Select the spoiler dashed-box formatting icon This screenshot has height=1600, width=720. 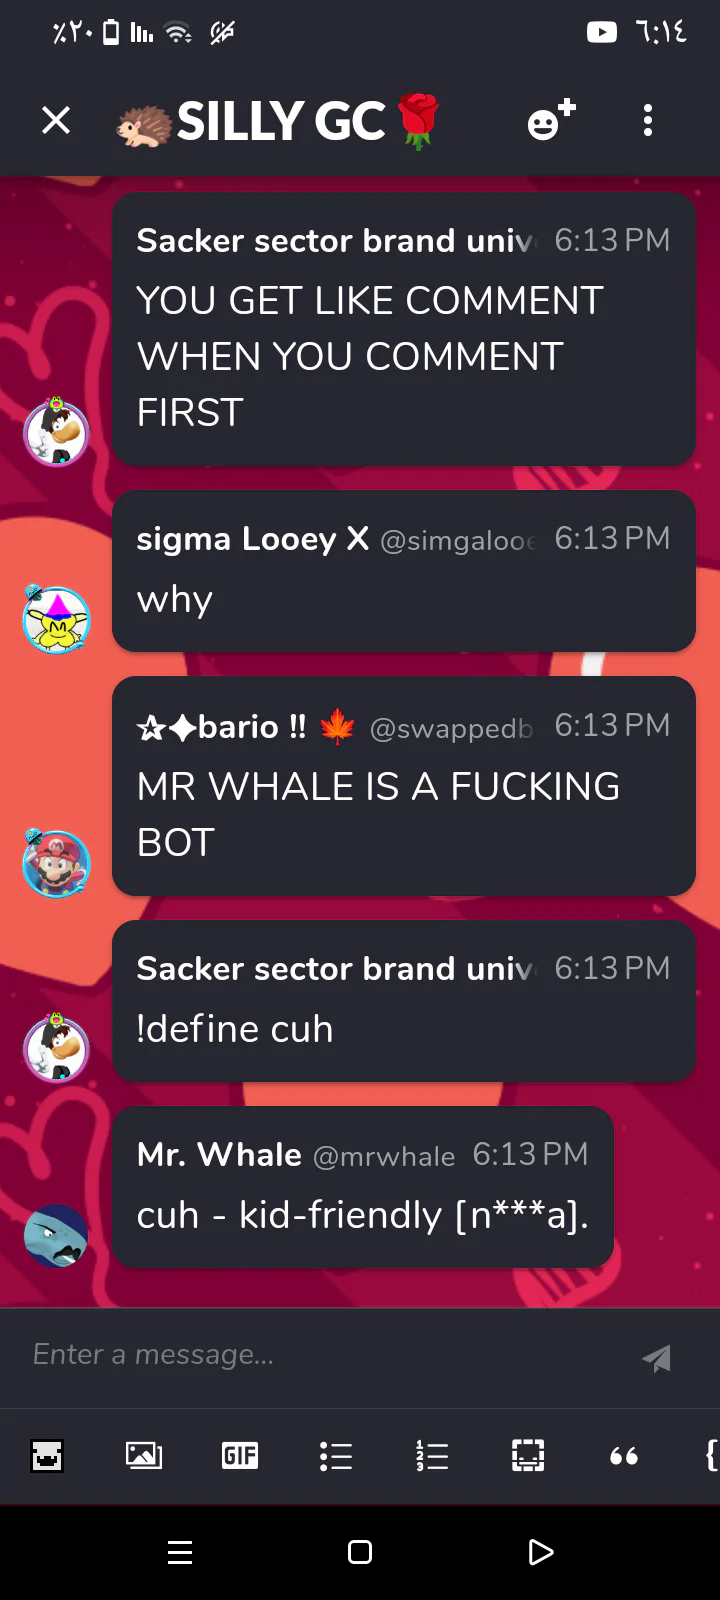click(x=528, y=1456)
